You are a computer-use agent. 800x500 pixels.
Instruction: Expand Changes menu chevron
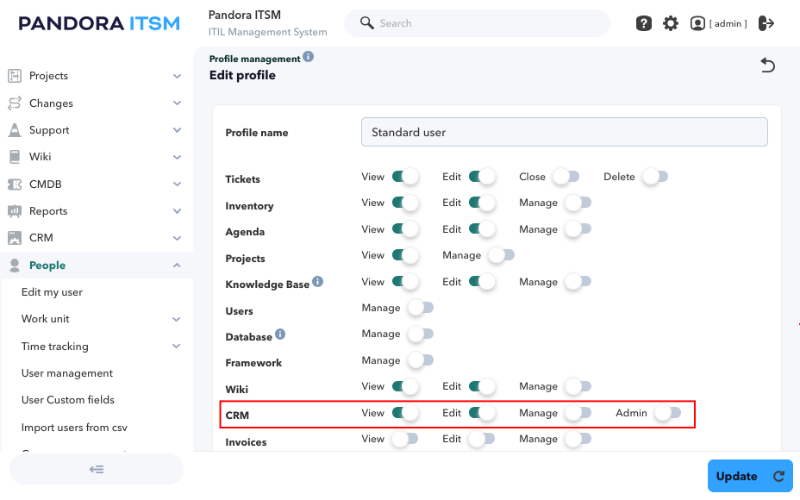point(177,103)
